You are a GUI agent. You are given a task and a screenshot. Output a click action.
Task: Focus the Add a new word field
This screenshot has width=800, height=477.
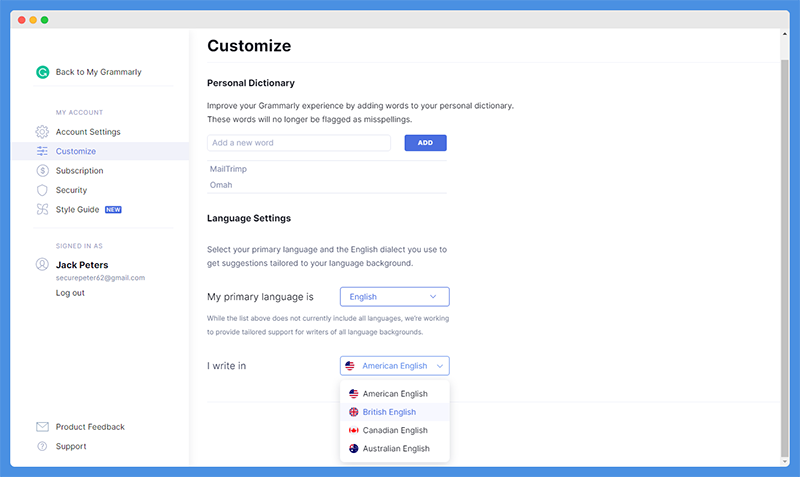[x=298, y=143]
